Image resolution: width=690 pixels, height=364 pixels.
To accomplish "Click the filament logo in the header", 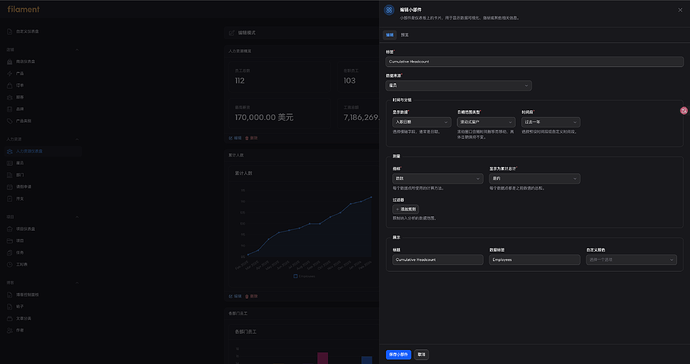I will (23, 9).
